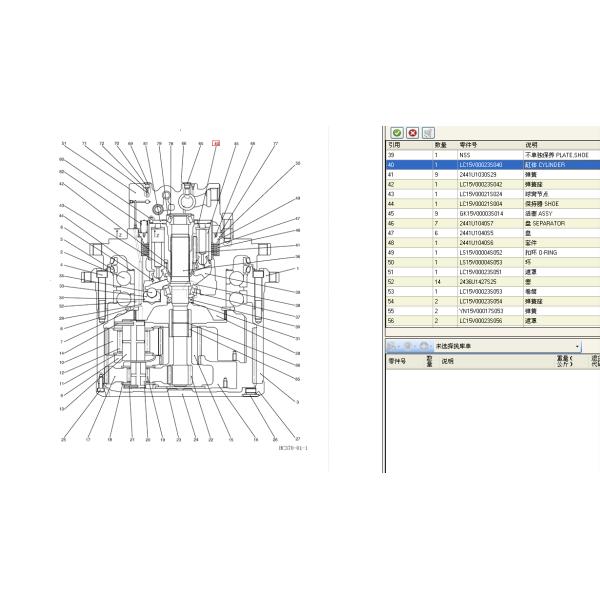Click the 数量 column header in parts table
Image resolution: width=600 pixels, height=600 pixels.
pos(444,145)
